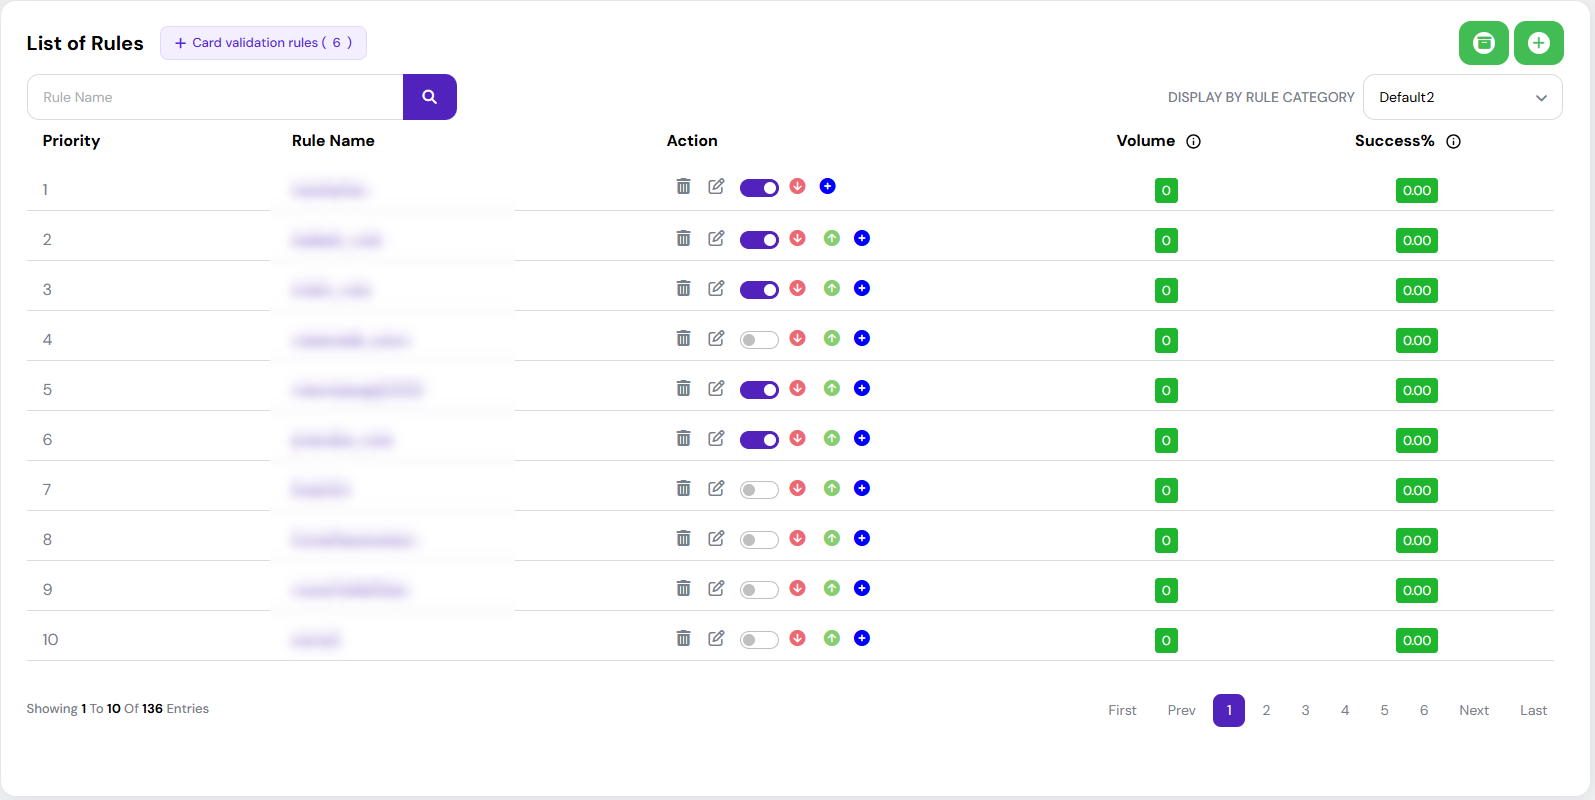Screen dimensions: 1595x800
Task: Click the green archive icon button
Action: tap(1484, 43)
